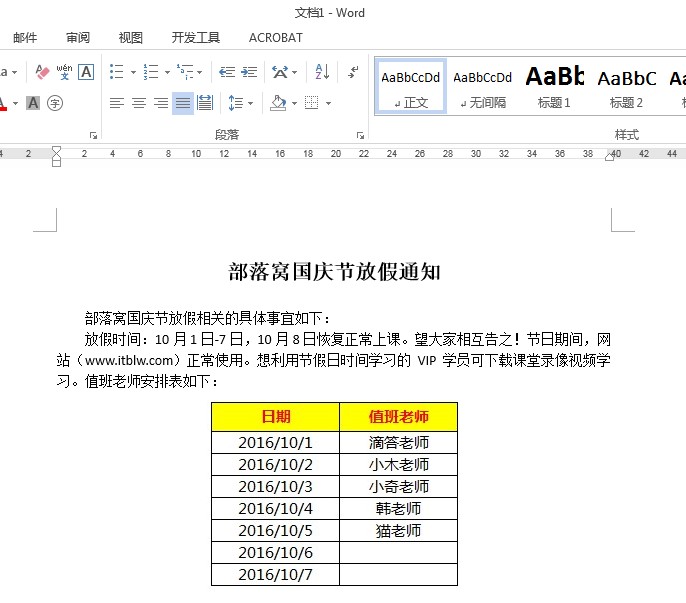Click the 2016/10/3 date cell
This screenshot has height=603, width=686.
pyautogui.click(x=276, y=487)
